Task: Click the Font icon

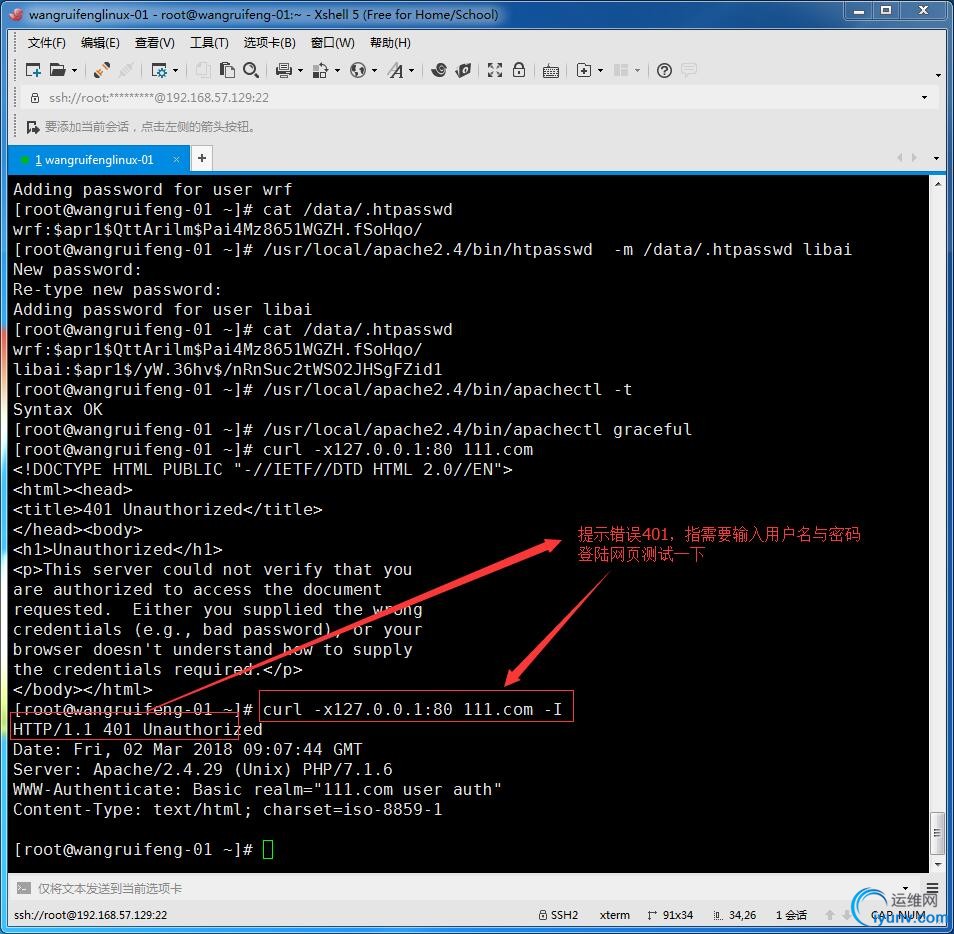Action: pos(395,71)
